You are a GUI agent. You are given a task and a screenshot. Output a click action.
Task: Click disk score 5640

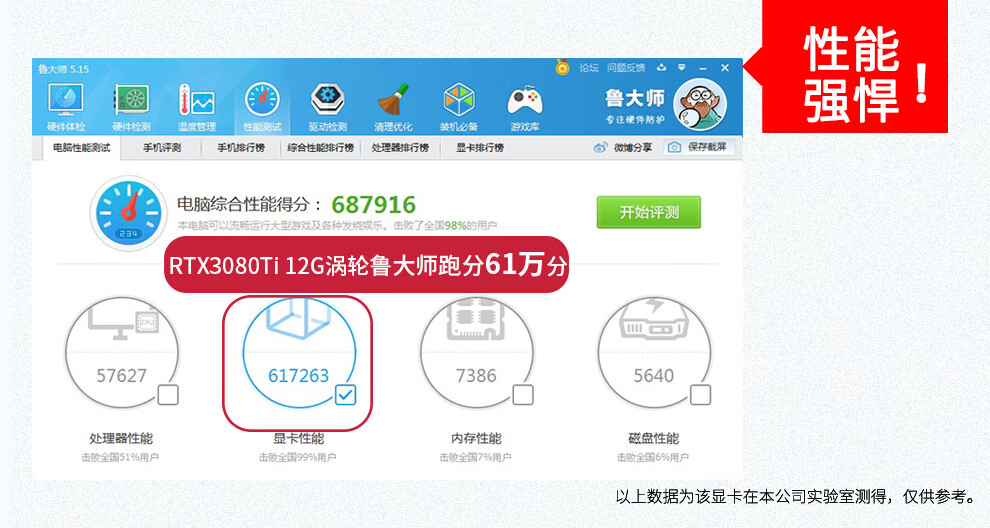(653, 376)
